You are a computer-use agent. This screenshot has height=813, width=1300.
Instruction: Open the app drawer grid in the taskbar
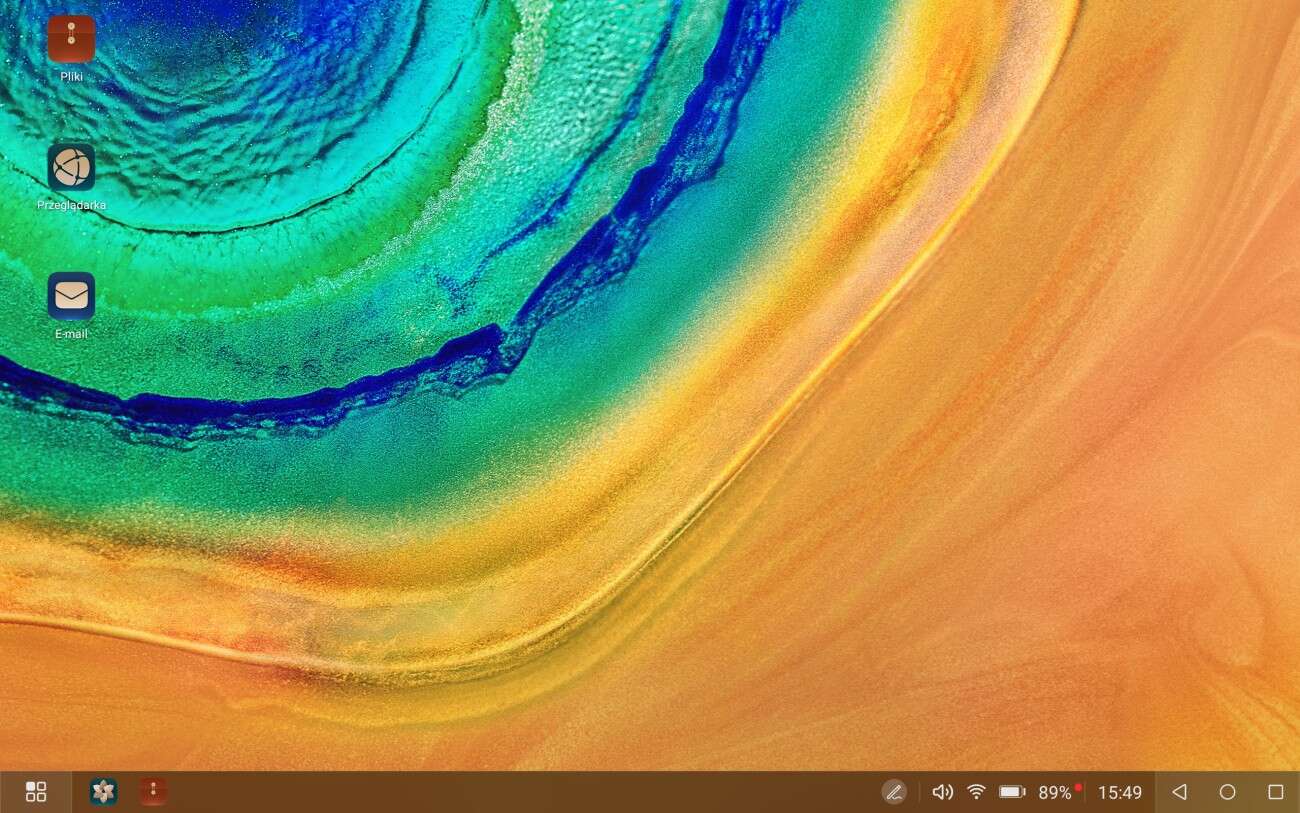click(x=36, y=791)
